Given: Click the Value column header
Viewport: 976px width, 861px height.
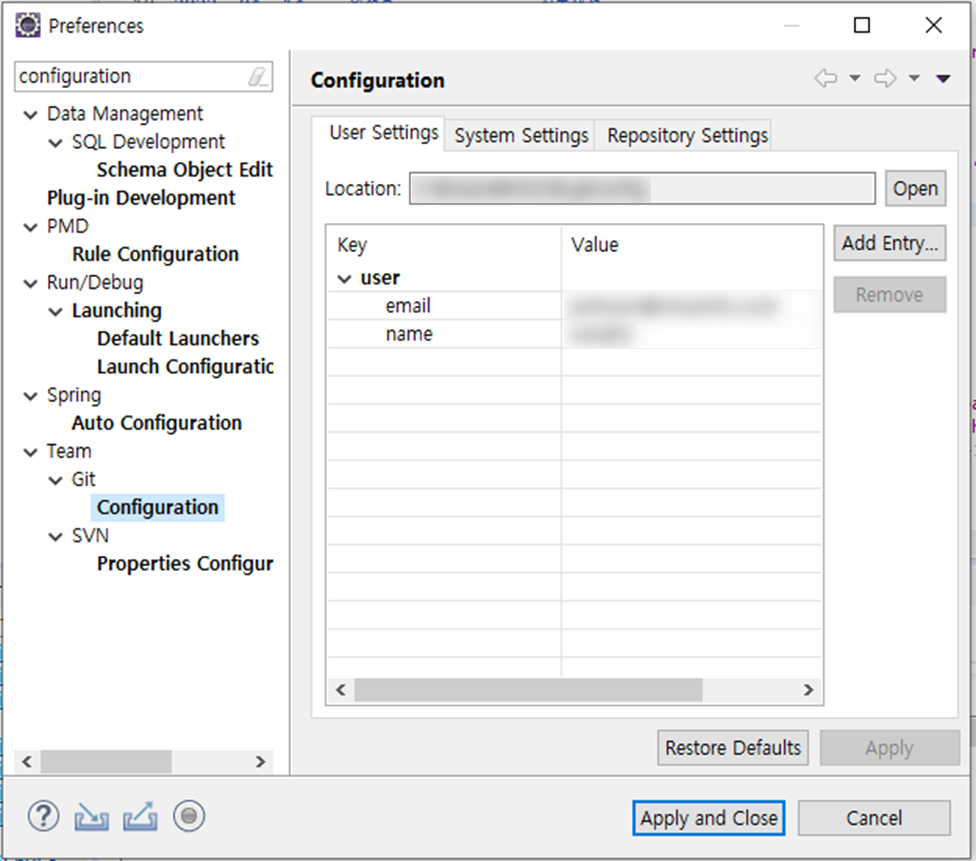Looking at the screenshot, I should pyautogui.click(x=692, y=245).
